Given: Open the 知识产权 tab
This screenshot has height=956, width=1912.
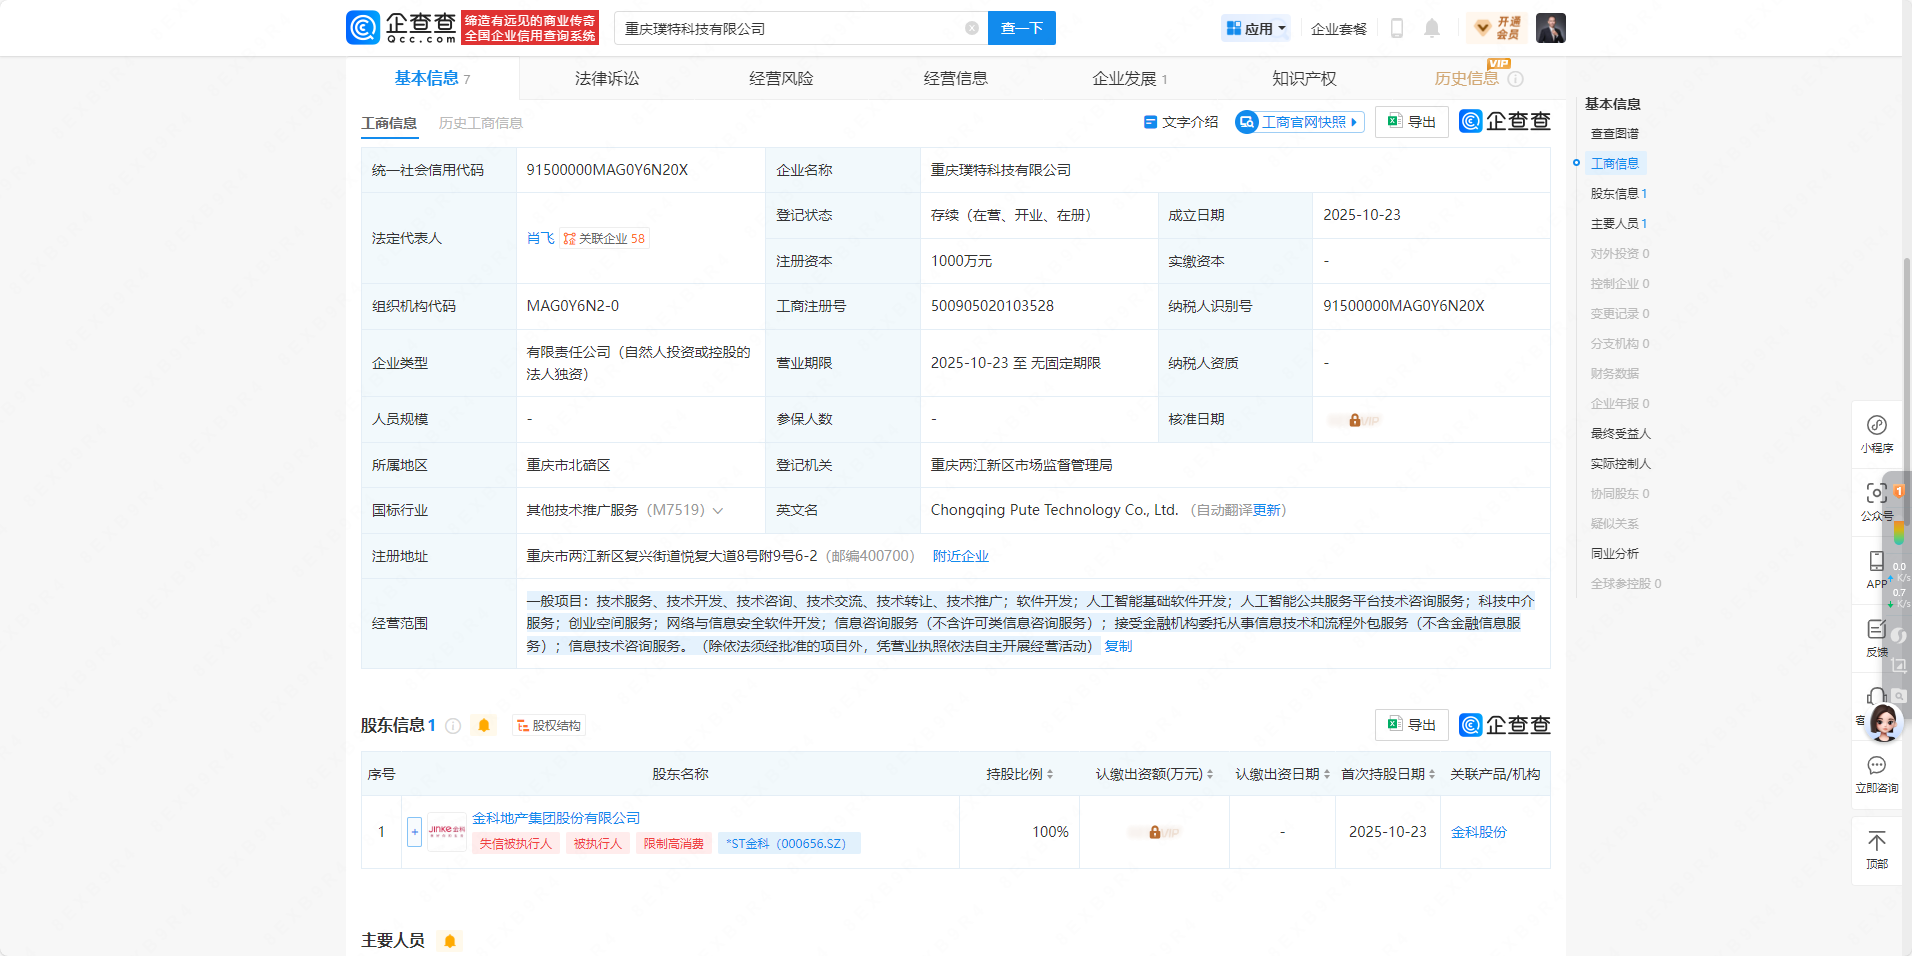Looking at the screenshot, I should [x=1303, y=78].
